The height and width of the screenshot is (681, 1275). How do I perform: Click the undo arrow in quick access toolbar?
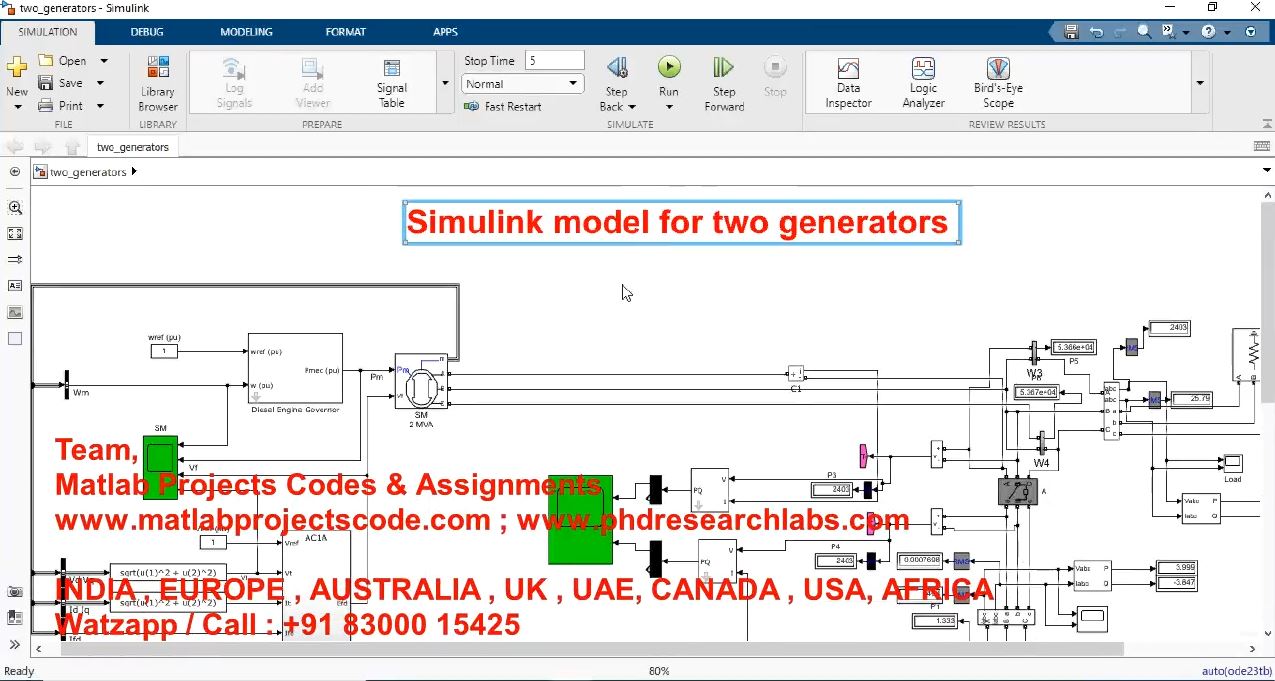click(x=1095, y=32)
